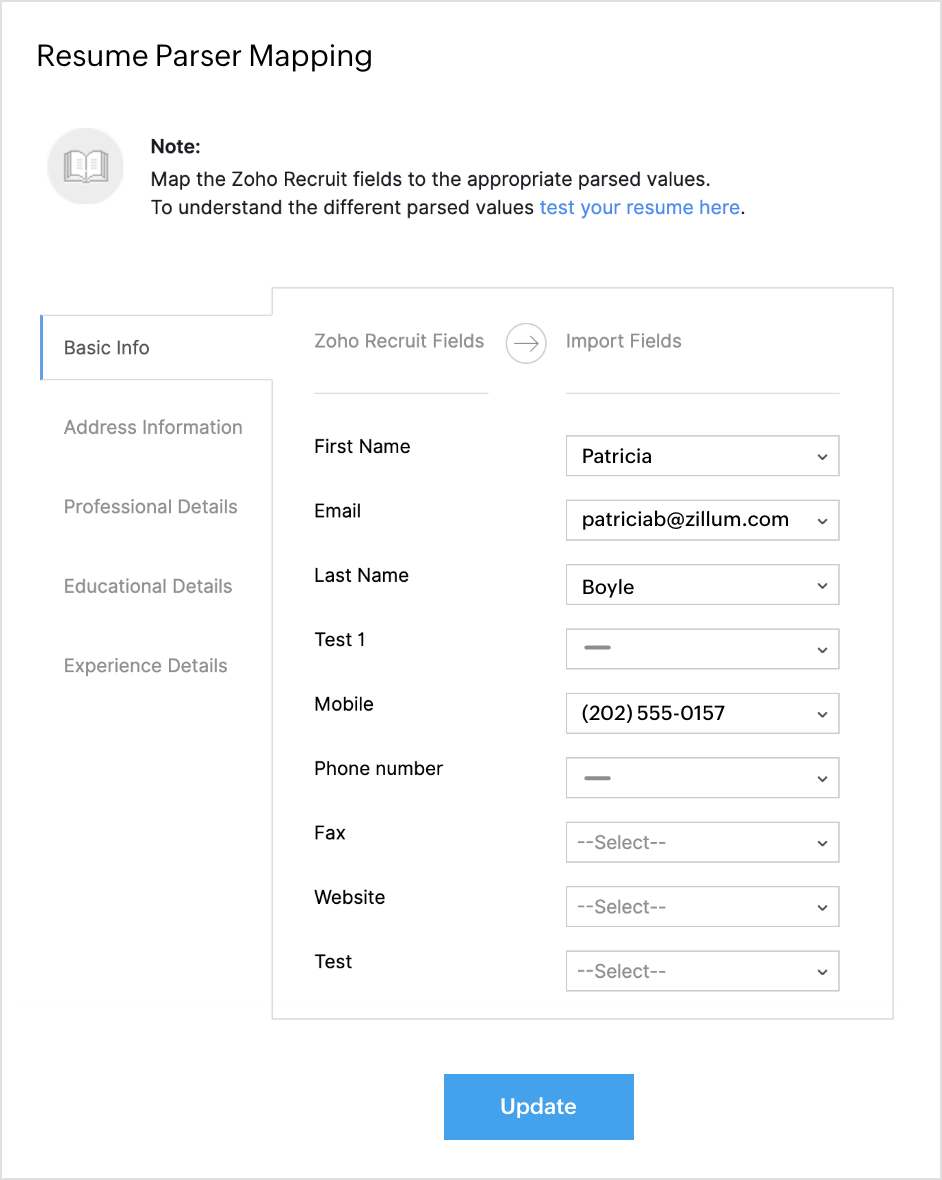Click the Import Fields column header

623,341
